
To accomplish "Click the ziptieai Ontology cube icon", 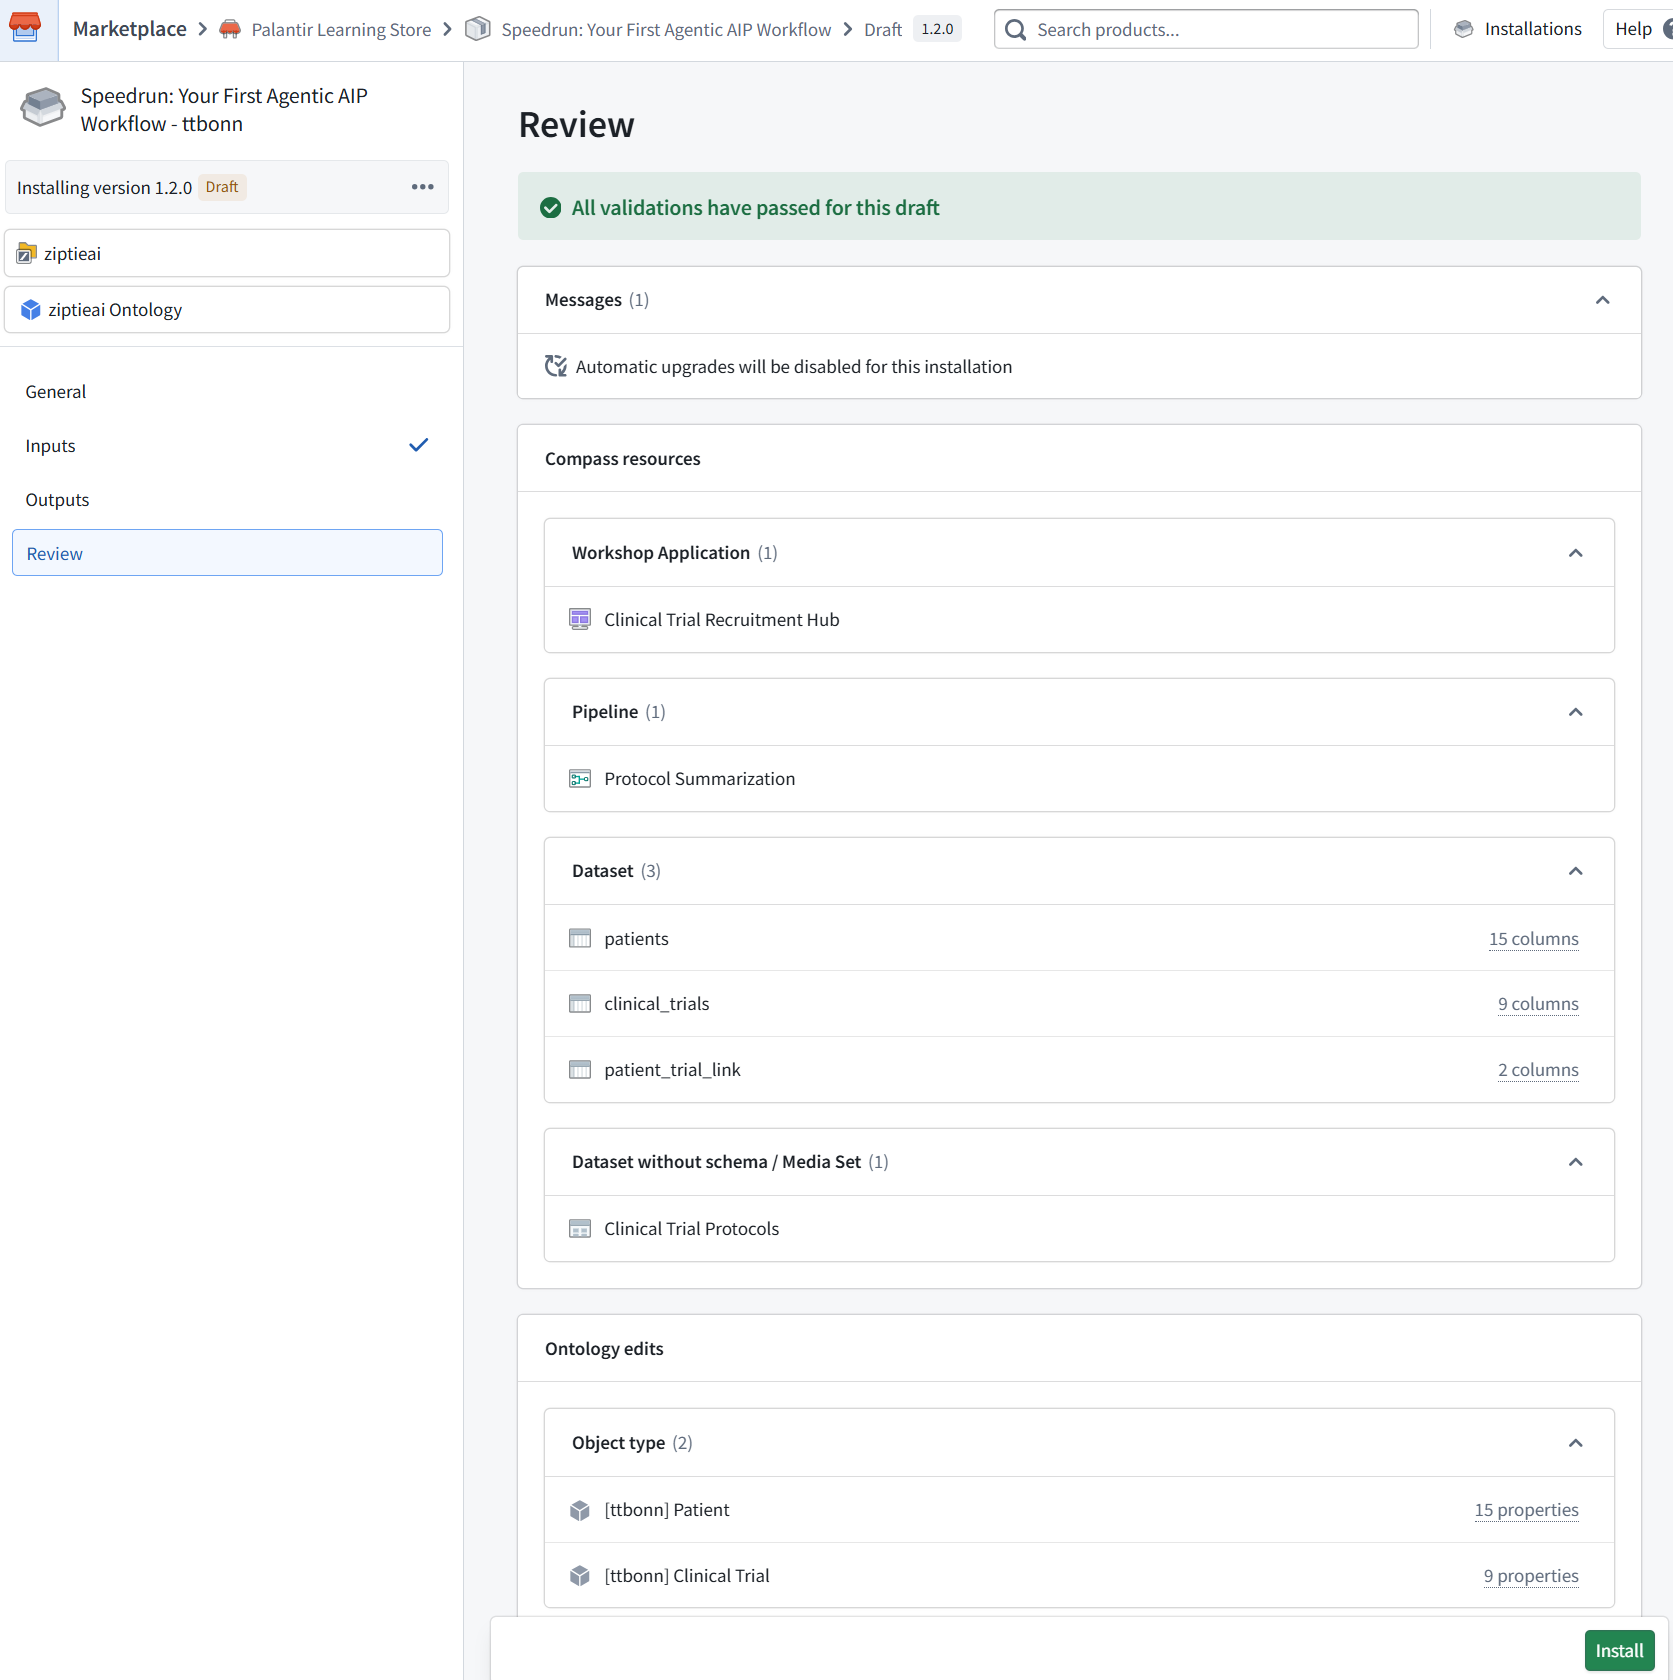I will click(x=31, y=310).
